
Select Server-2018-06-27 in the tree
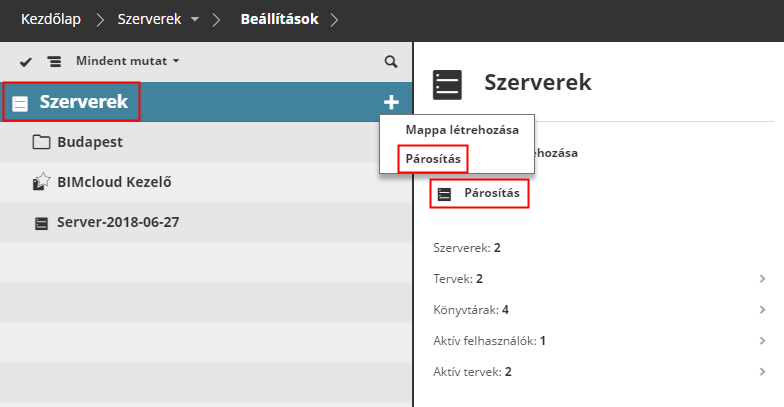coord(119,222)
